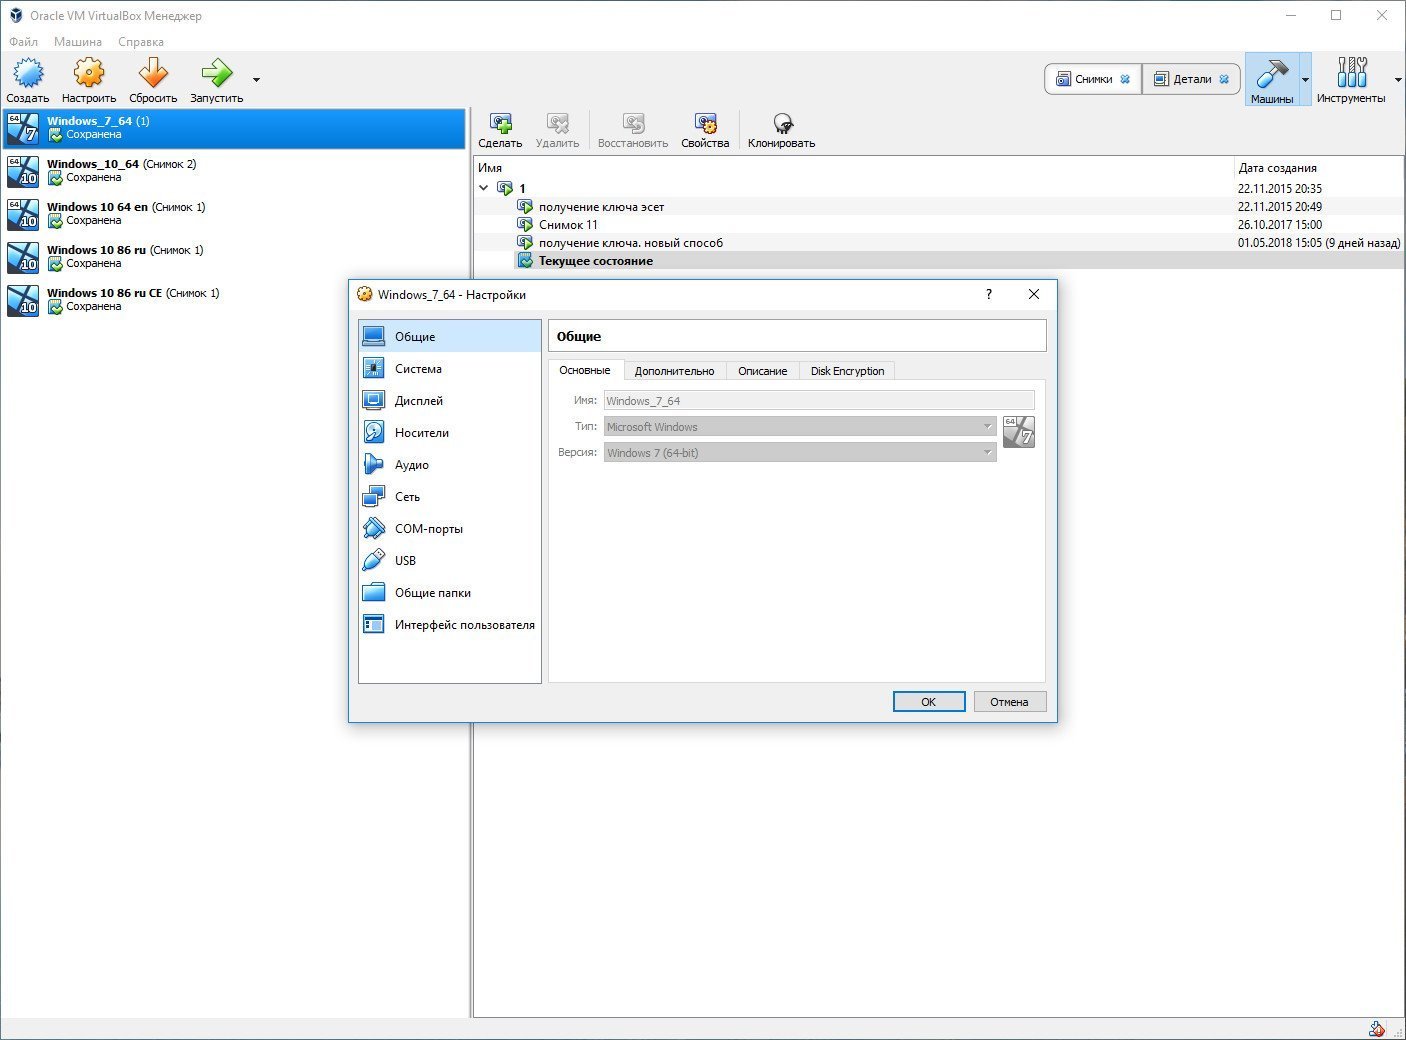Screen dimensions: 1406x1040
Task: Select the Windows 10 64 en machine
Action: 234,214
